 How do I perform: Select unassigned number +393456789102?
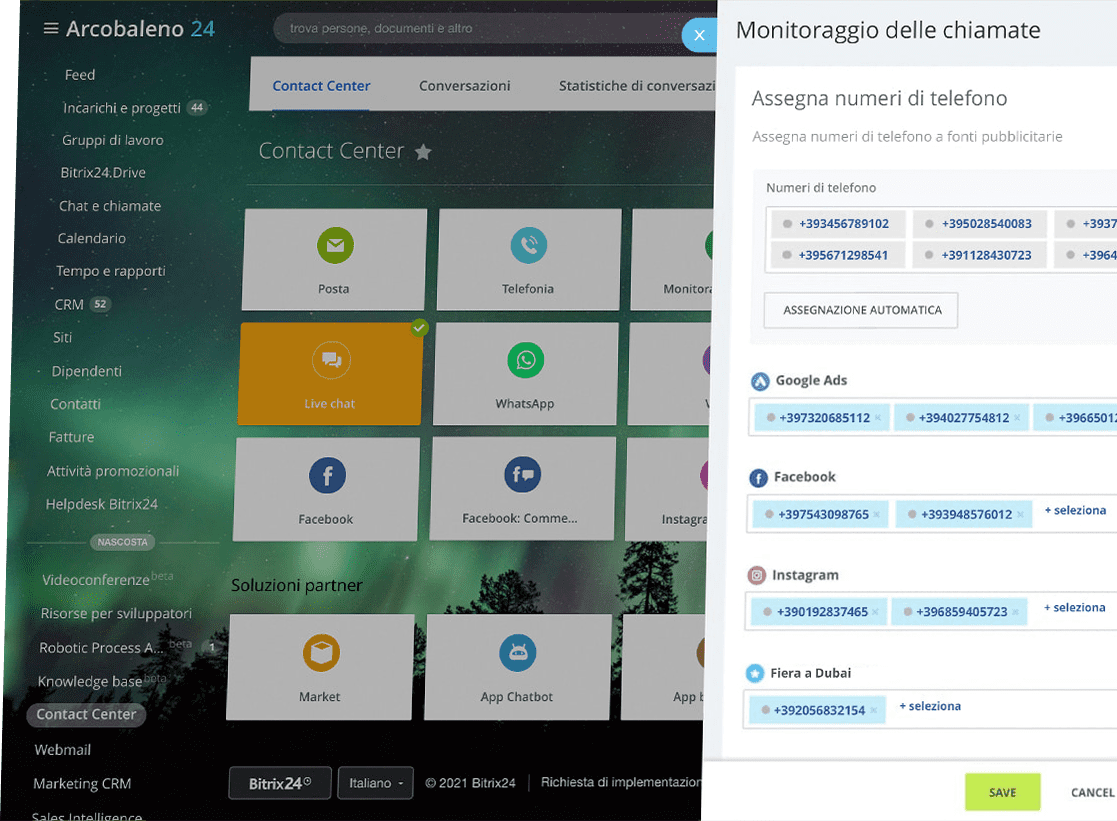click(838, 224)
